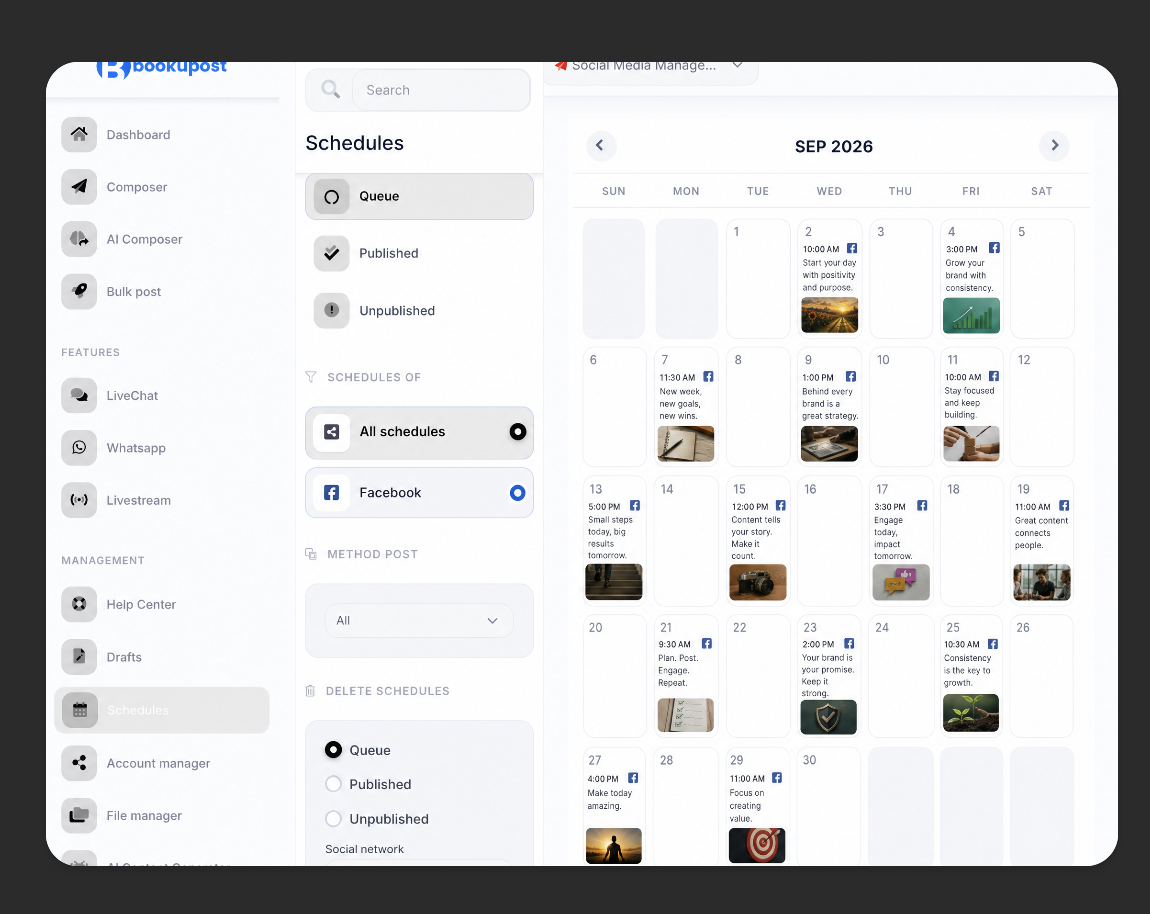Screen dimensions: 1150x914
Task: Select the Facebook radio button
Action: click(x=518, y=493)
